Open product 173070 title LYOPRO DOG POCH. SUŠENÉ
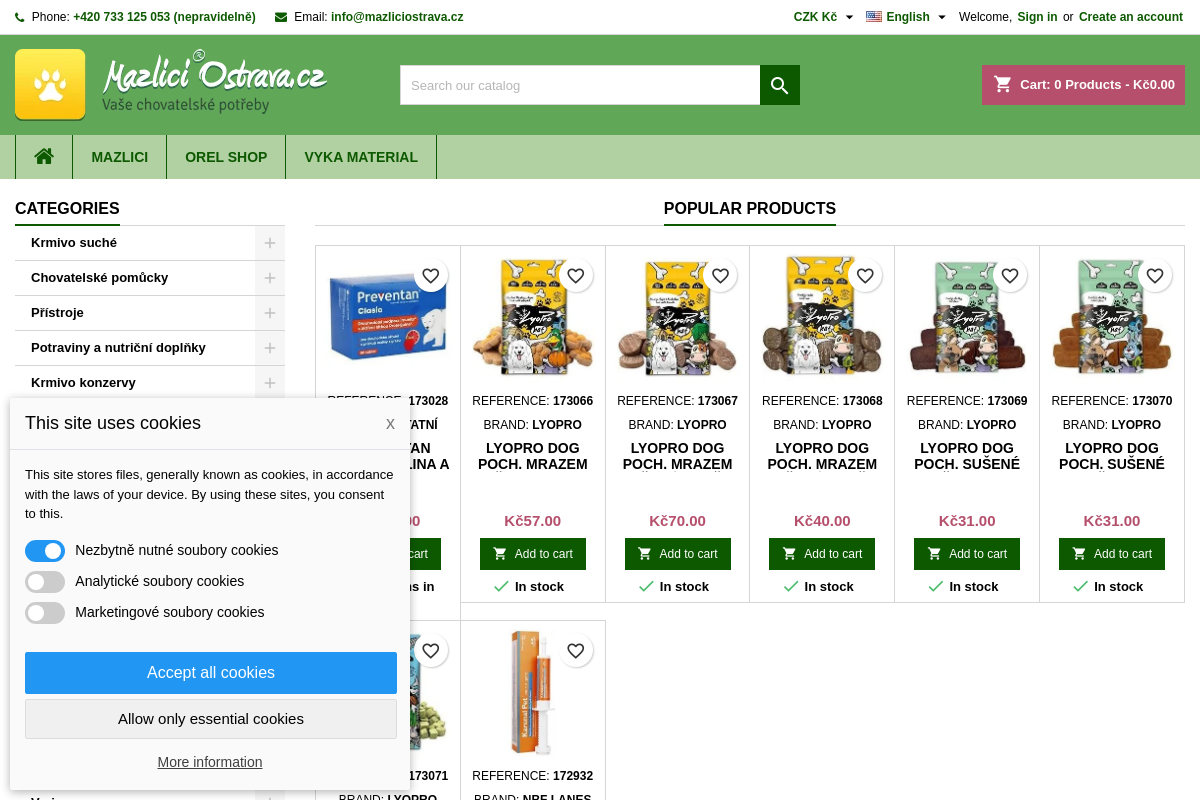1200x800 pixels. coord(1112,456)
